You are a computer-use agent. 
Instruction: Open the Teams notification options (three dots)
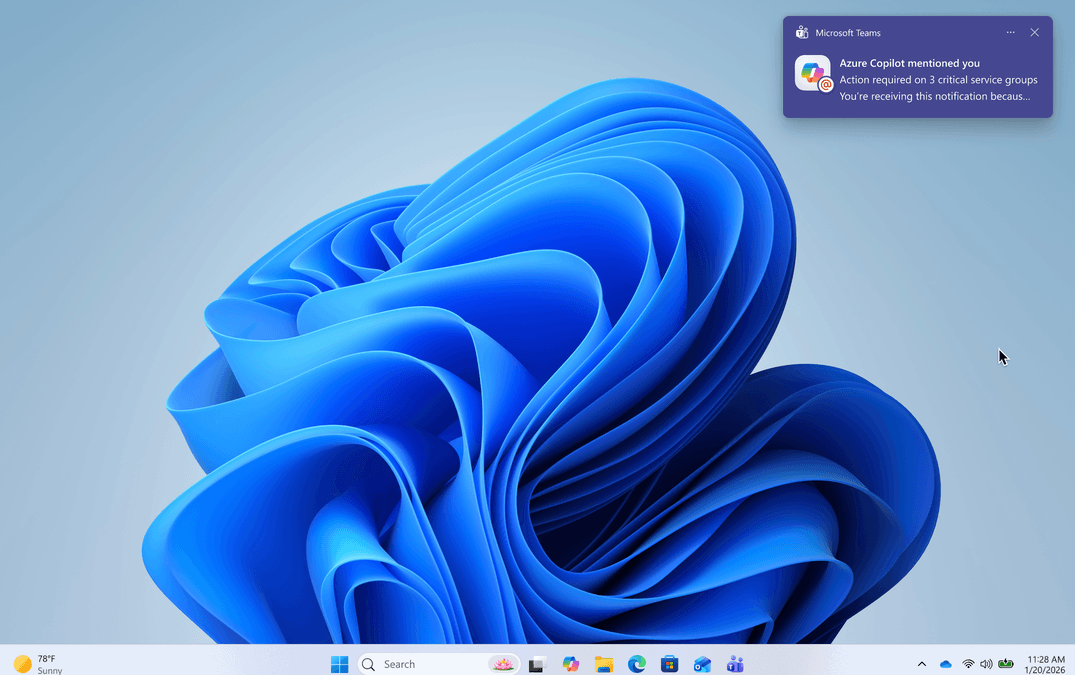tap(1011, 32)
